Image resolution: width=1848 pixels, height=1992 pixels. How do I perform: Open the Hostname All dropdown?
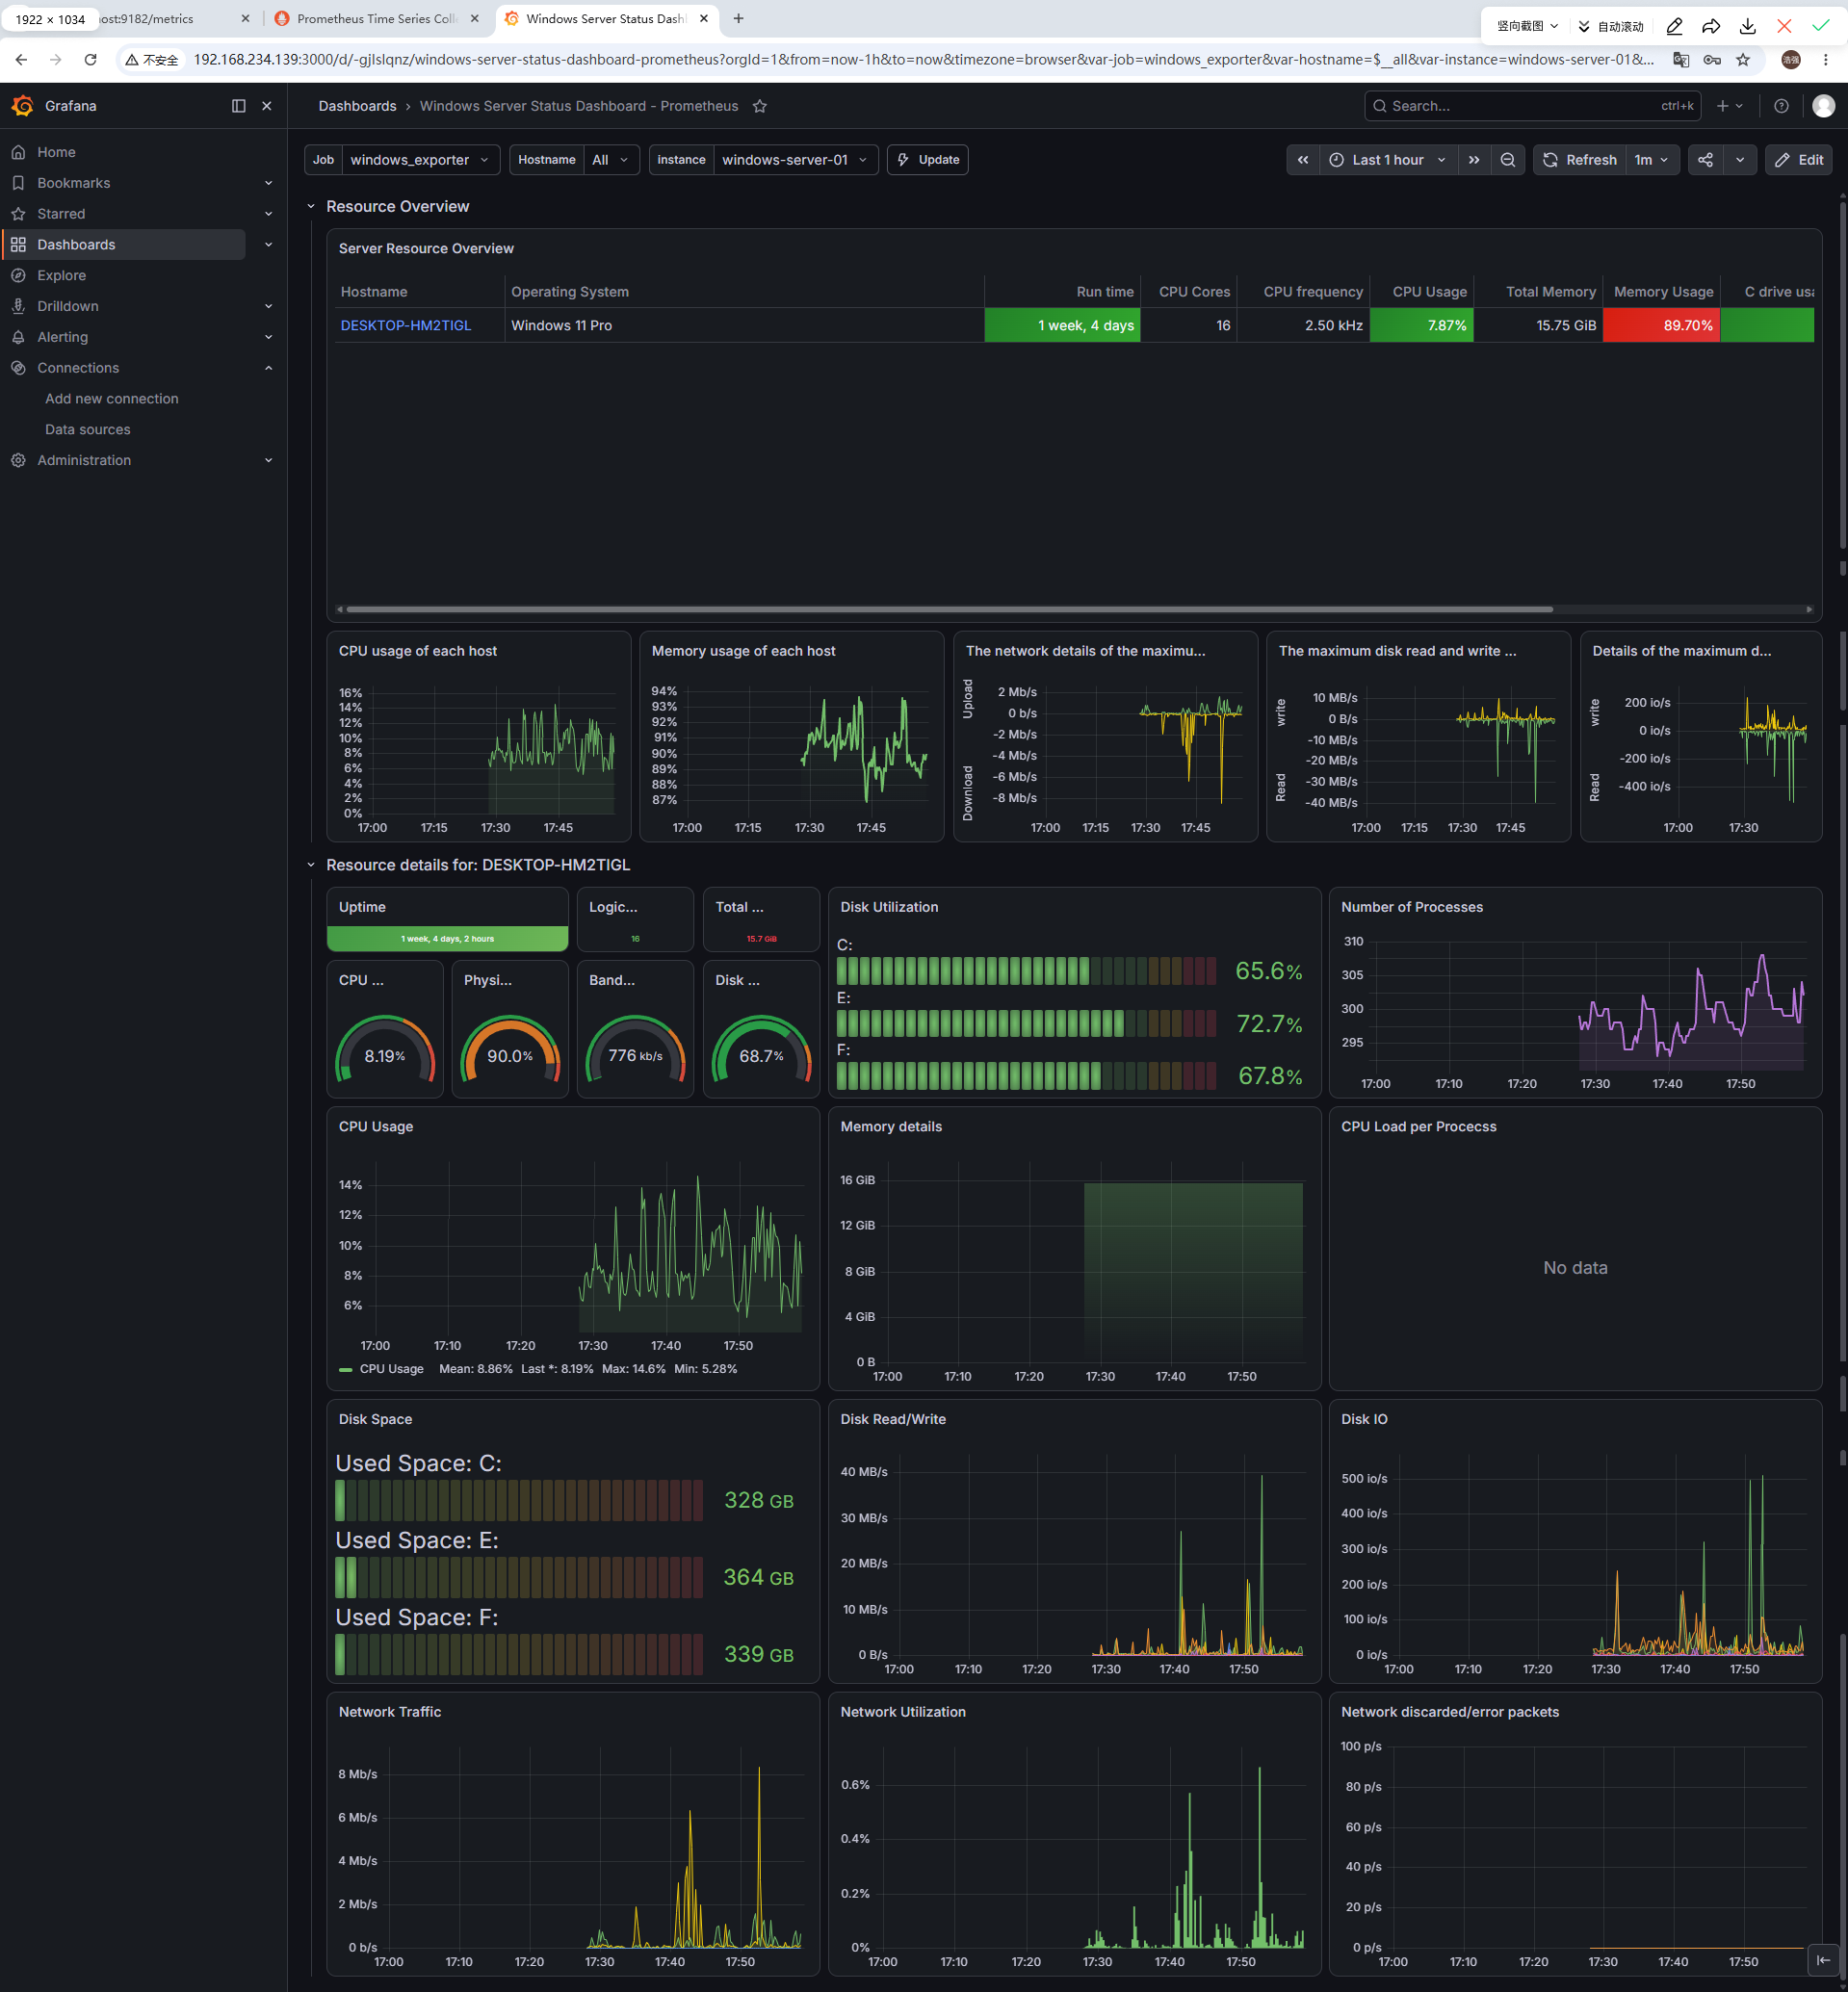click(611, 160)
